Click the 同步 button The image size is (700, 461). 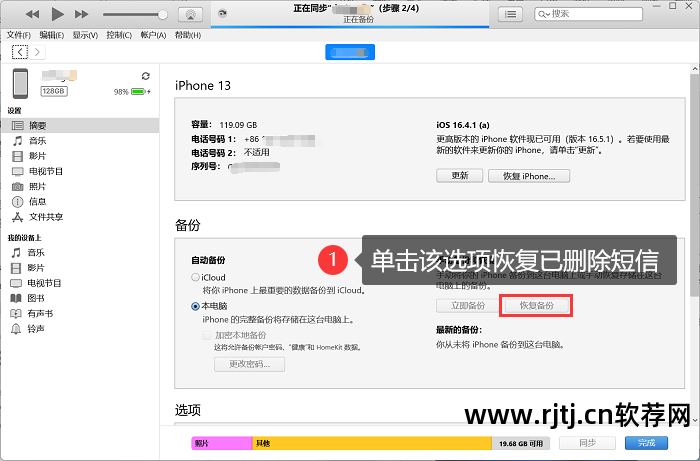pos(588,443)
